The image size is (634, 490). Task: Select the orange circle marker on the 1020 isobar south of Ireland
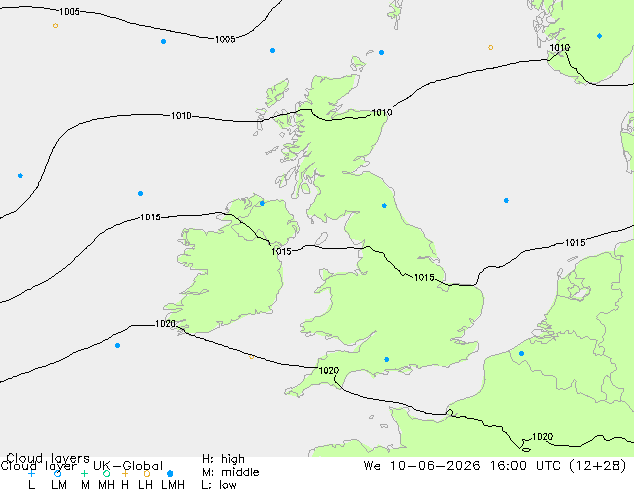251,357
